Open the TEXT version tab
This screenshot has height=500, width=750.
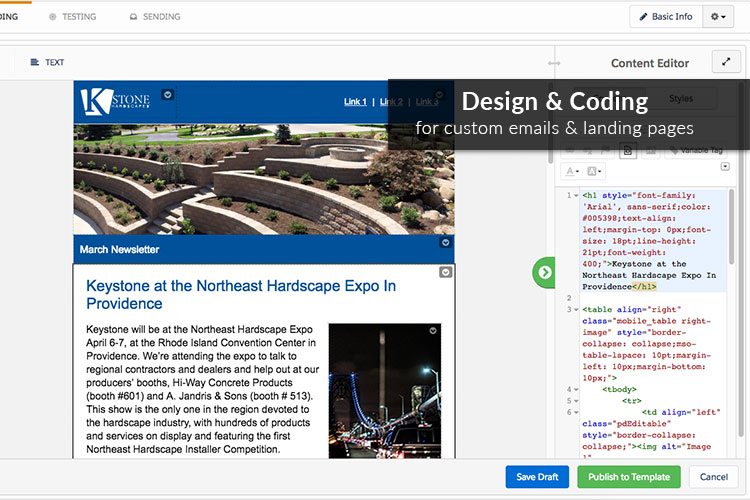coord(47,62)
